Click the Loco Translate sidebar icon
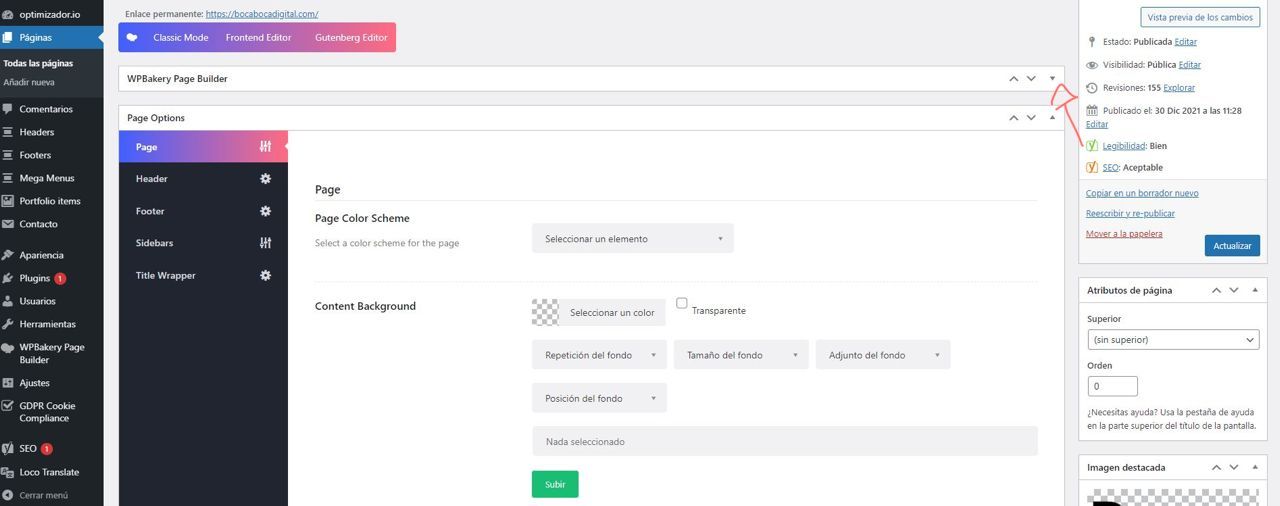The height and width of the screenshot is (506, 1280). pyautogui.click(x=9, y=472)
